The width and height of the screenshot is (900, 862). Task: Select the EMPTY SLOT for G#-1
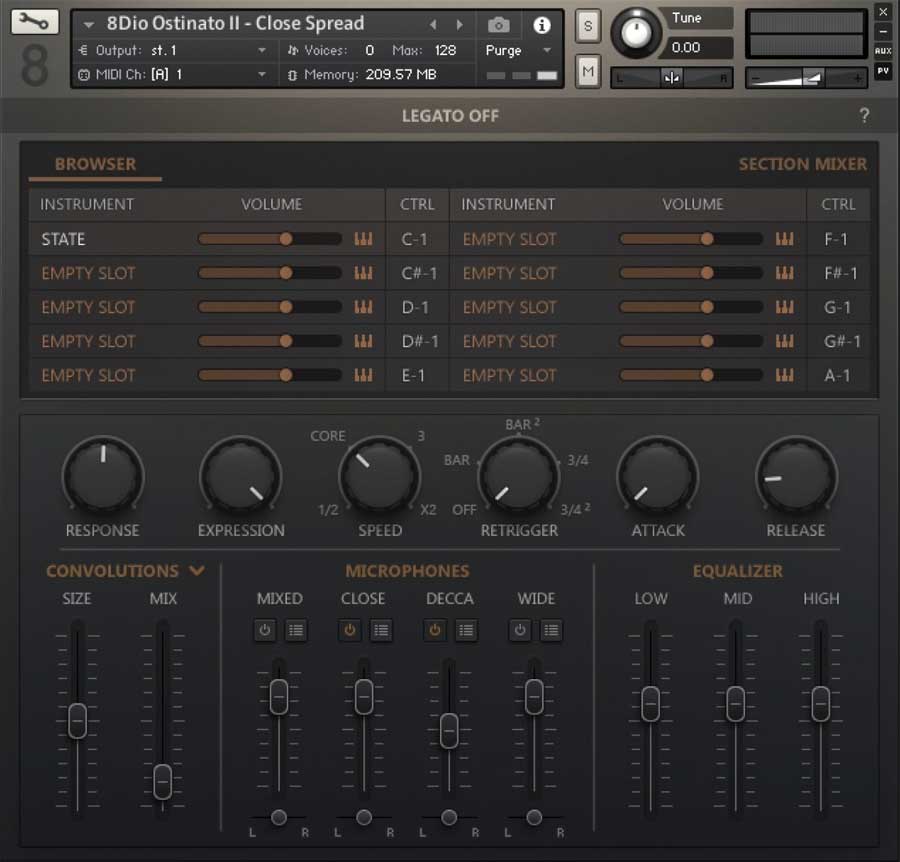(510, 341)
